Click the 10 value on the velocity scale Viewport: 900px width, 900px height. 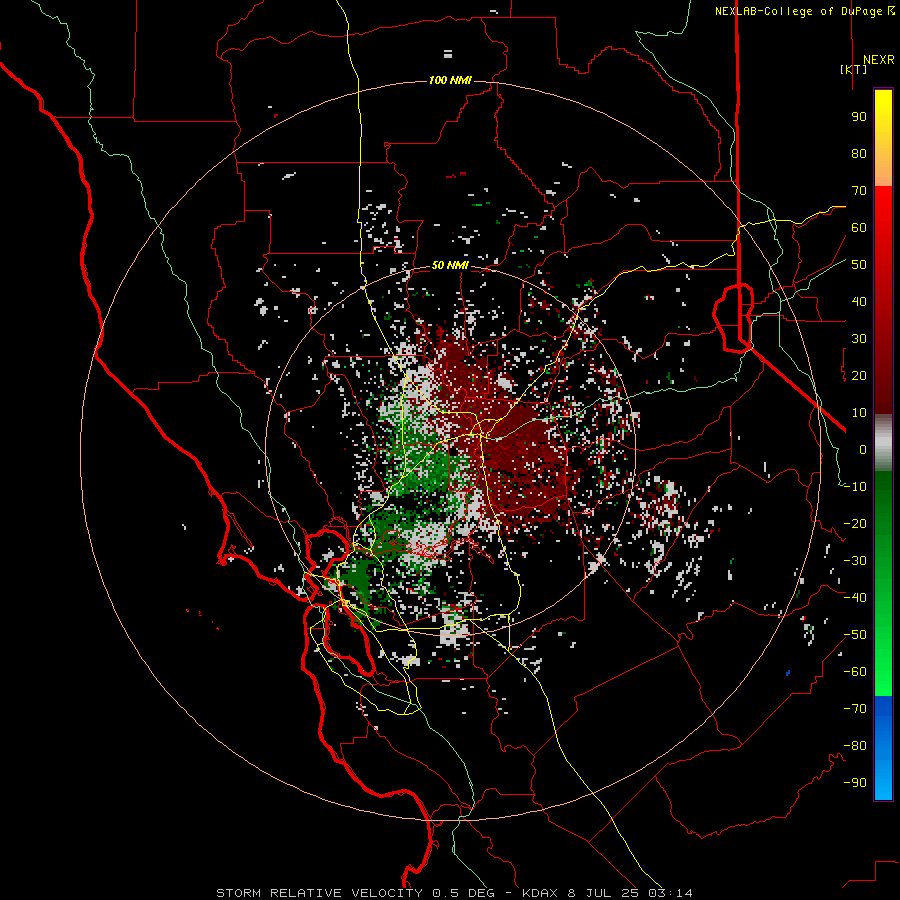[x=859, y=413]
